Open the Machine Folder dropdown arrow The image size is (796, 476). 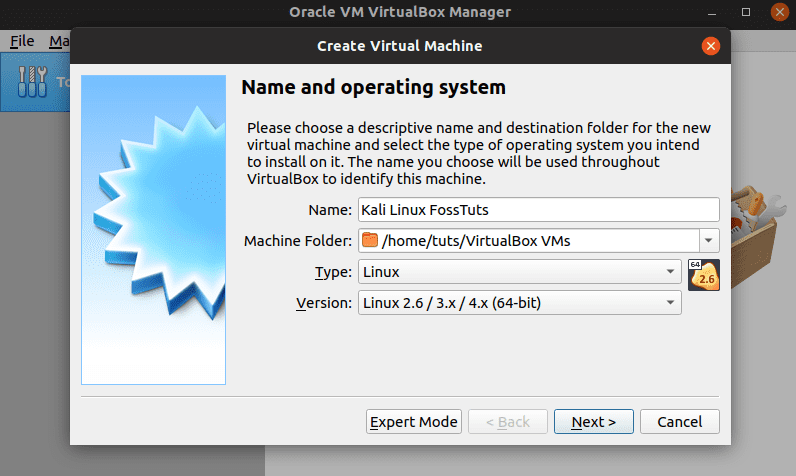click(709, 241)
